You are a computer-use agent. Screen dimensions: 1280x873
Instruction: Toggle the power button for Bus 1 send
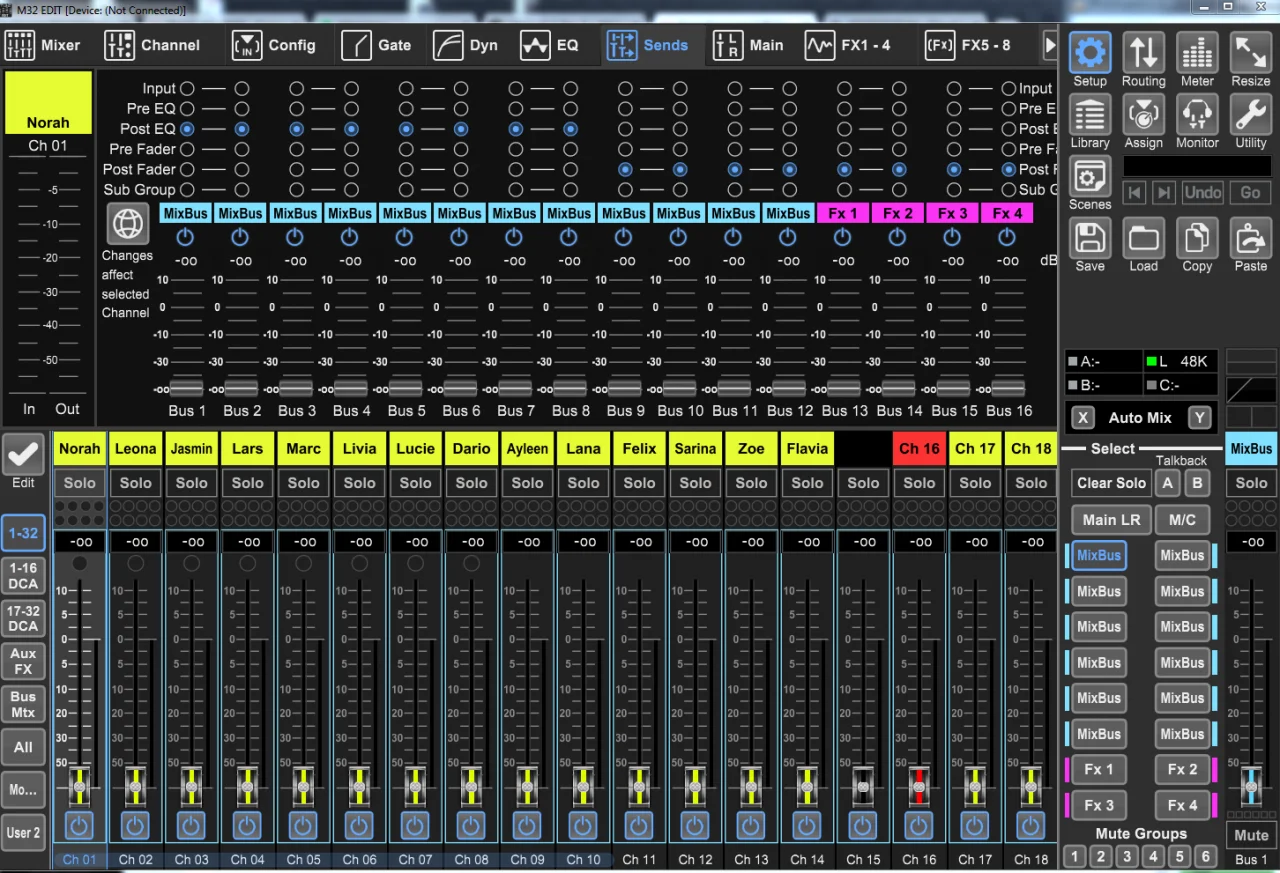186,237
